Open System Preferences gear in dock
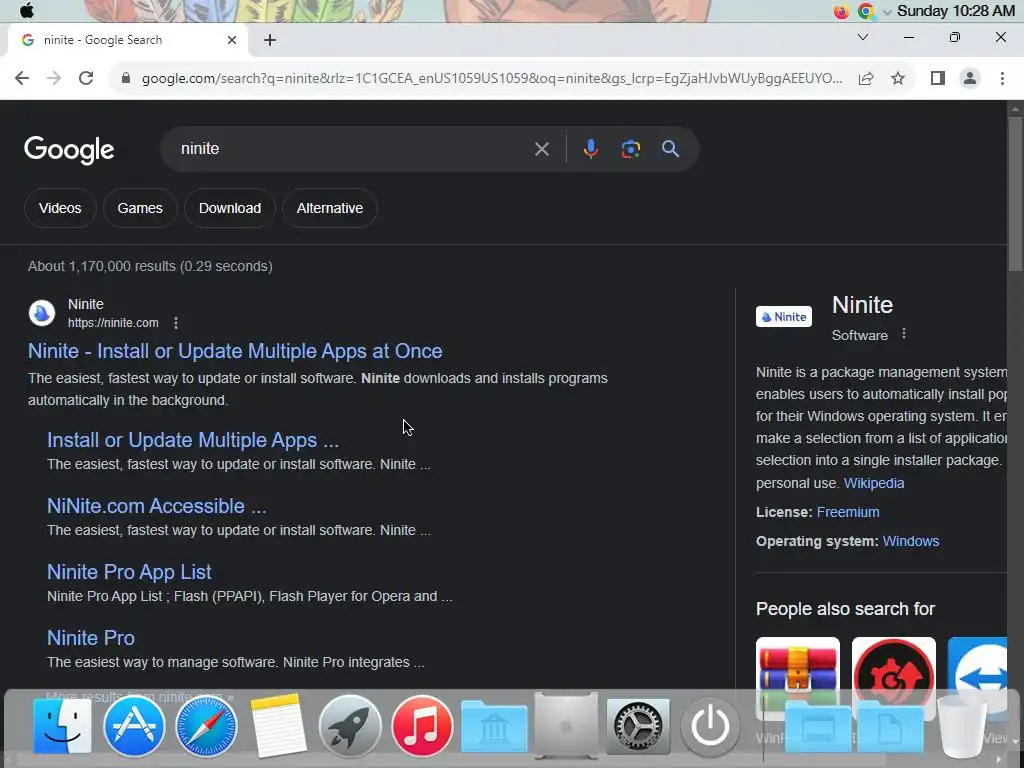Image resolution: width=1024 pixels, height=768 pixels. (x=638, y=726)
